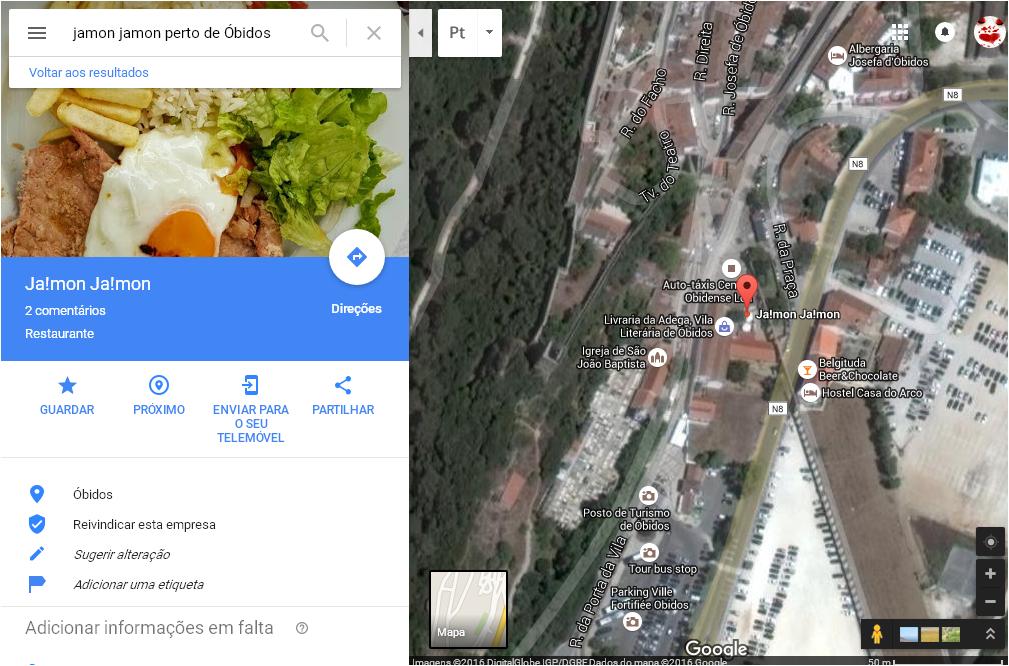
Task: Zoom in with the plus button
Action: click(x=990, y=572)
